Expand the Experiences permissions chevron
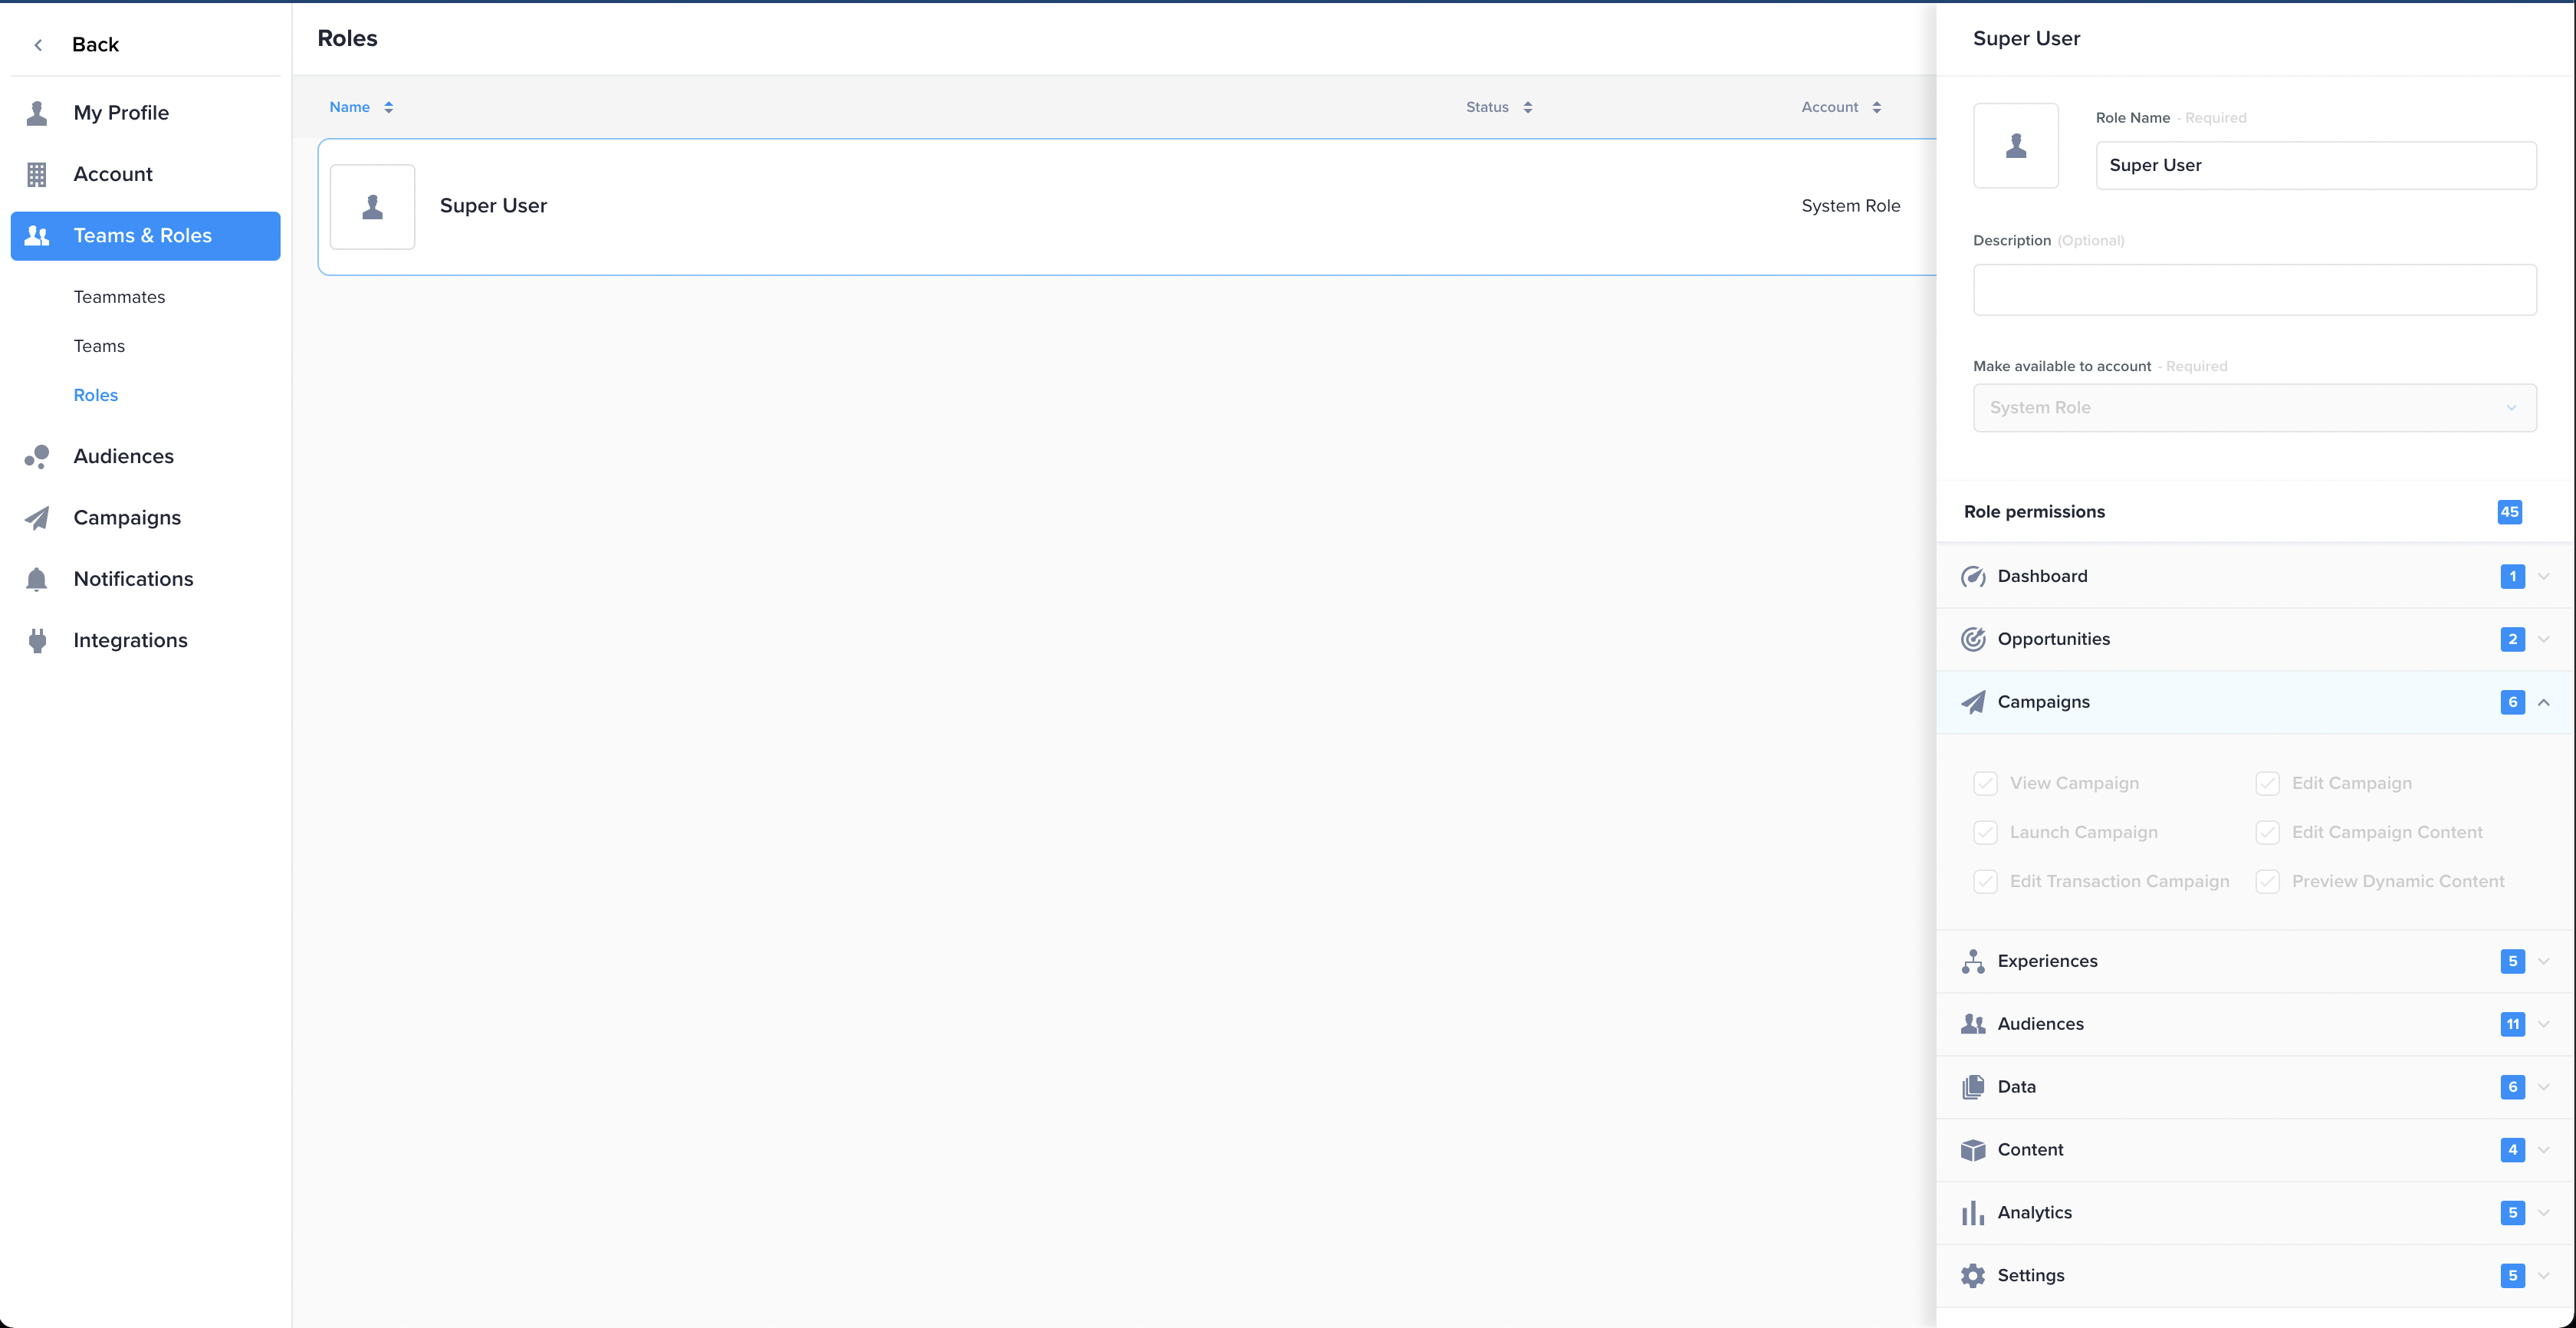This screenshot has height=1328, width=2576. (x=2544, y=961)
